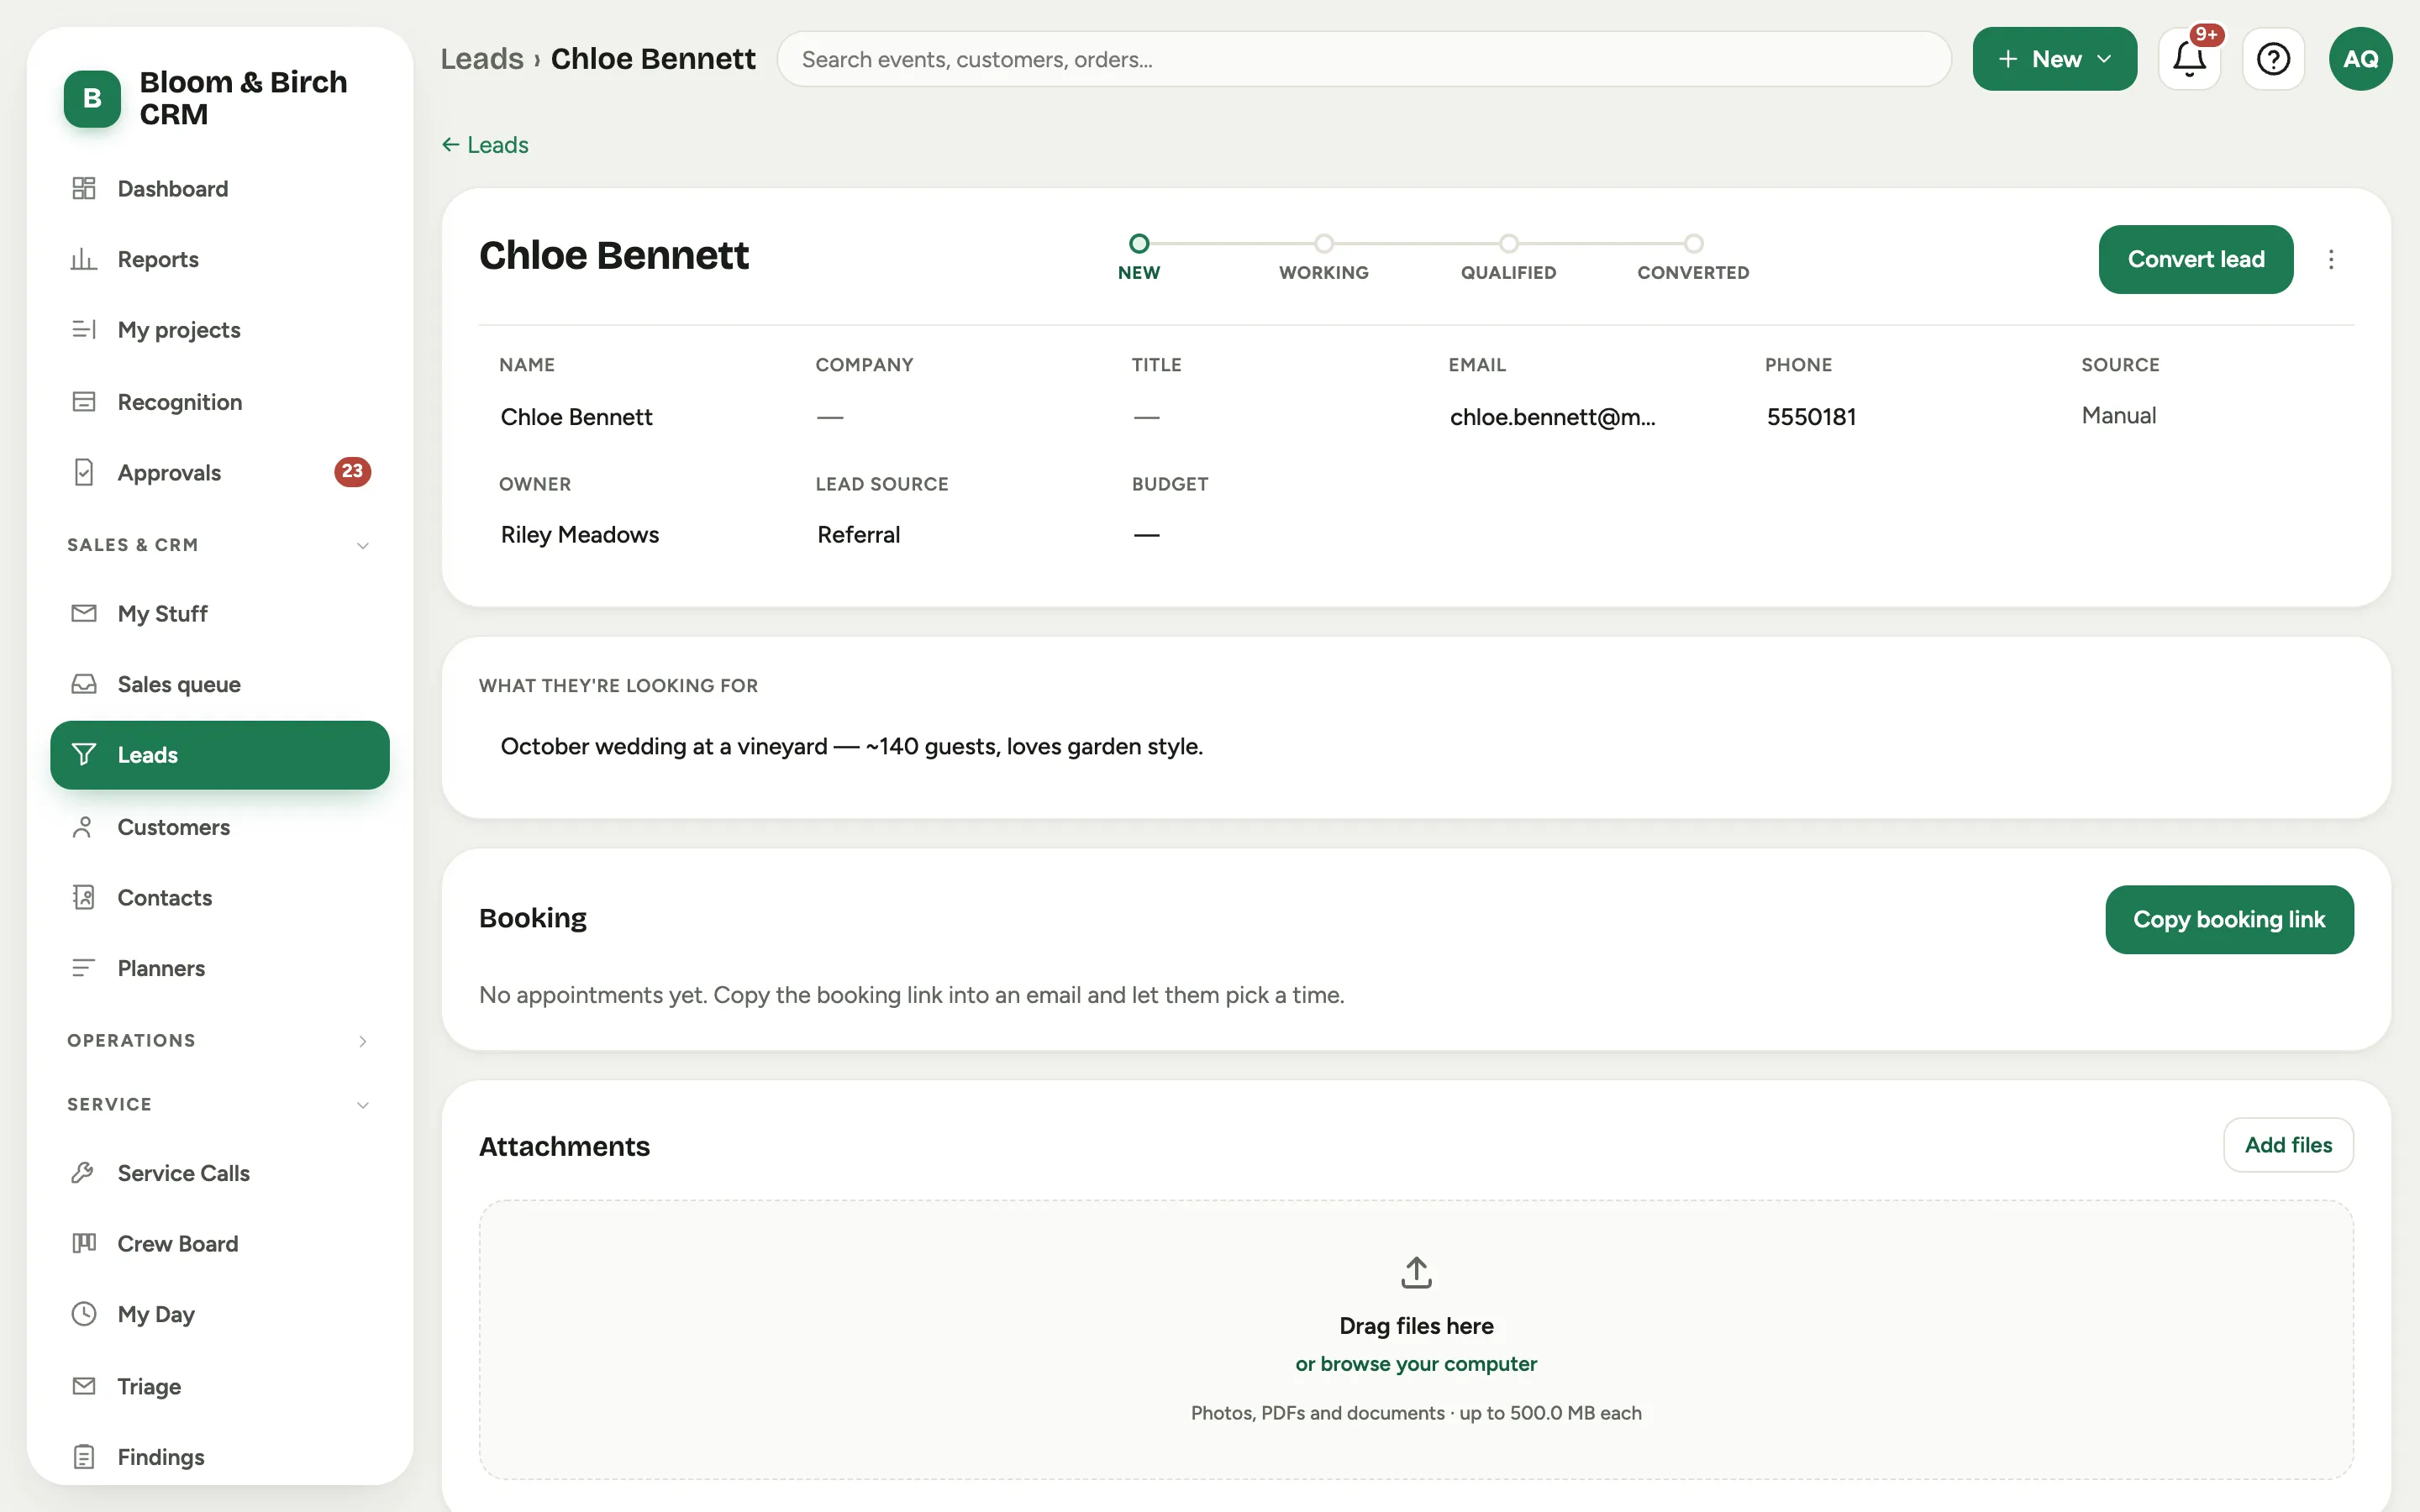Click the Convert lead button
Screen dimensions: 2420x1512
pyautogui.click(x=2195, y=259)
